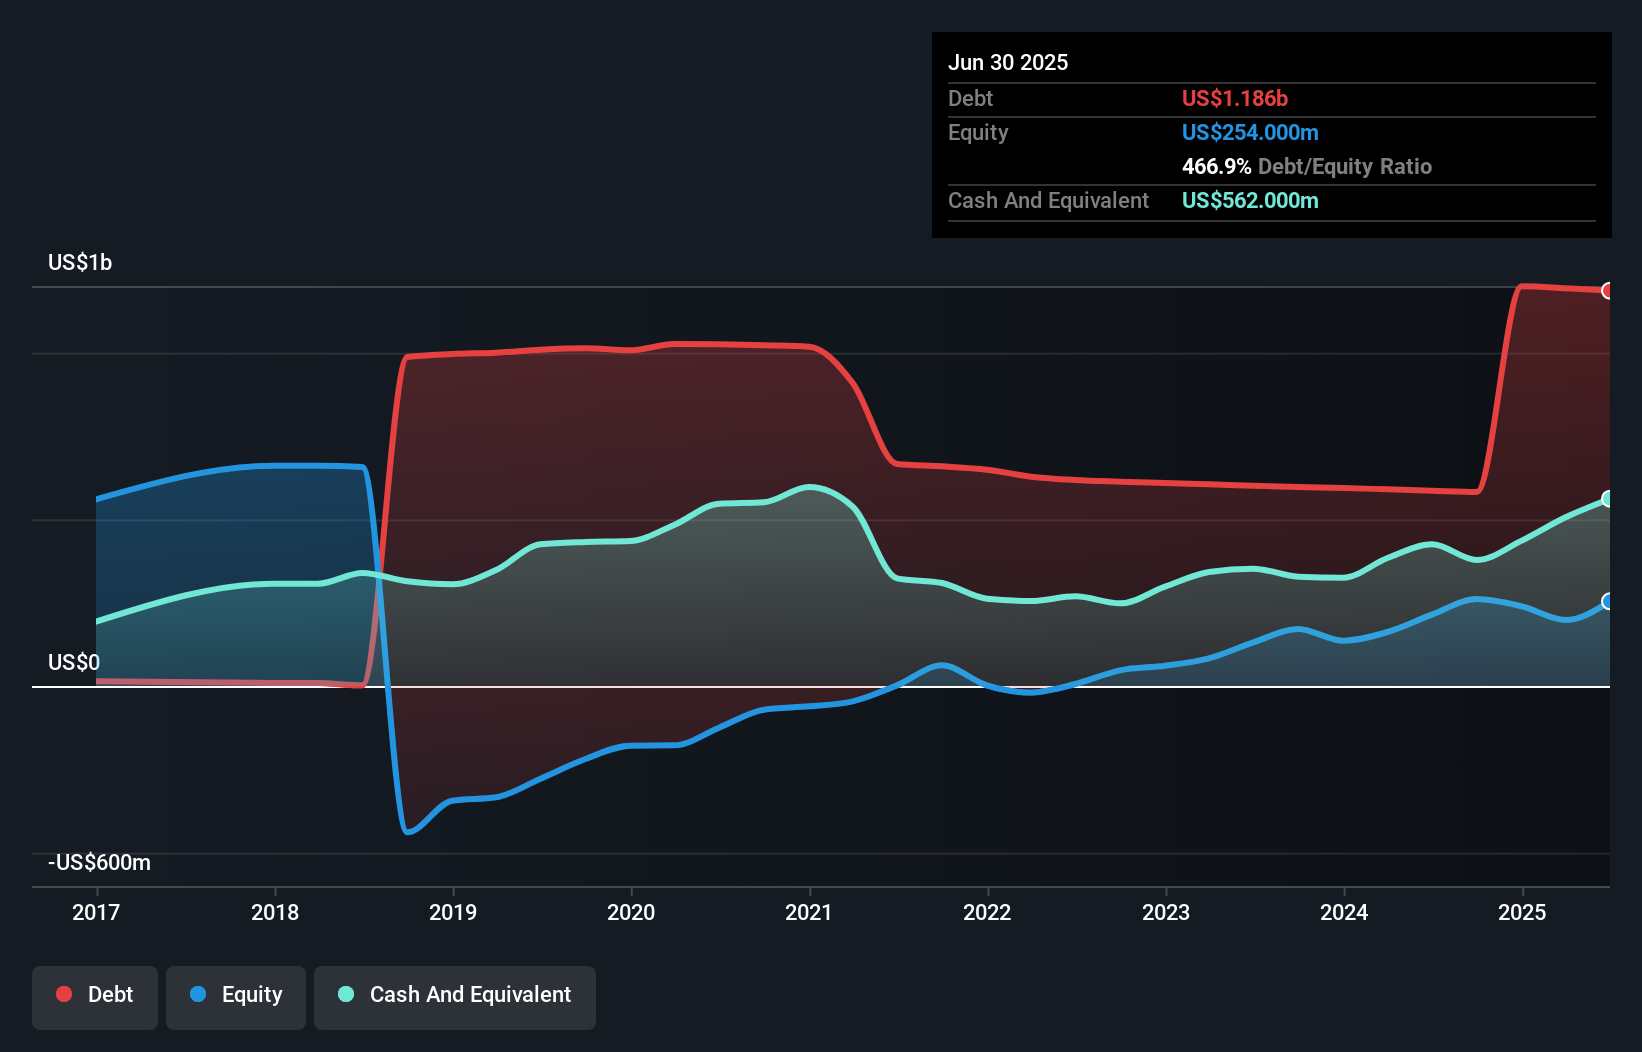Screen dimensions: 1642x1052
Task: Click the 466.9% Debt/Equity Ratio text
Action: [x=1307, y=166]
